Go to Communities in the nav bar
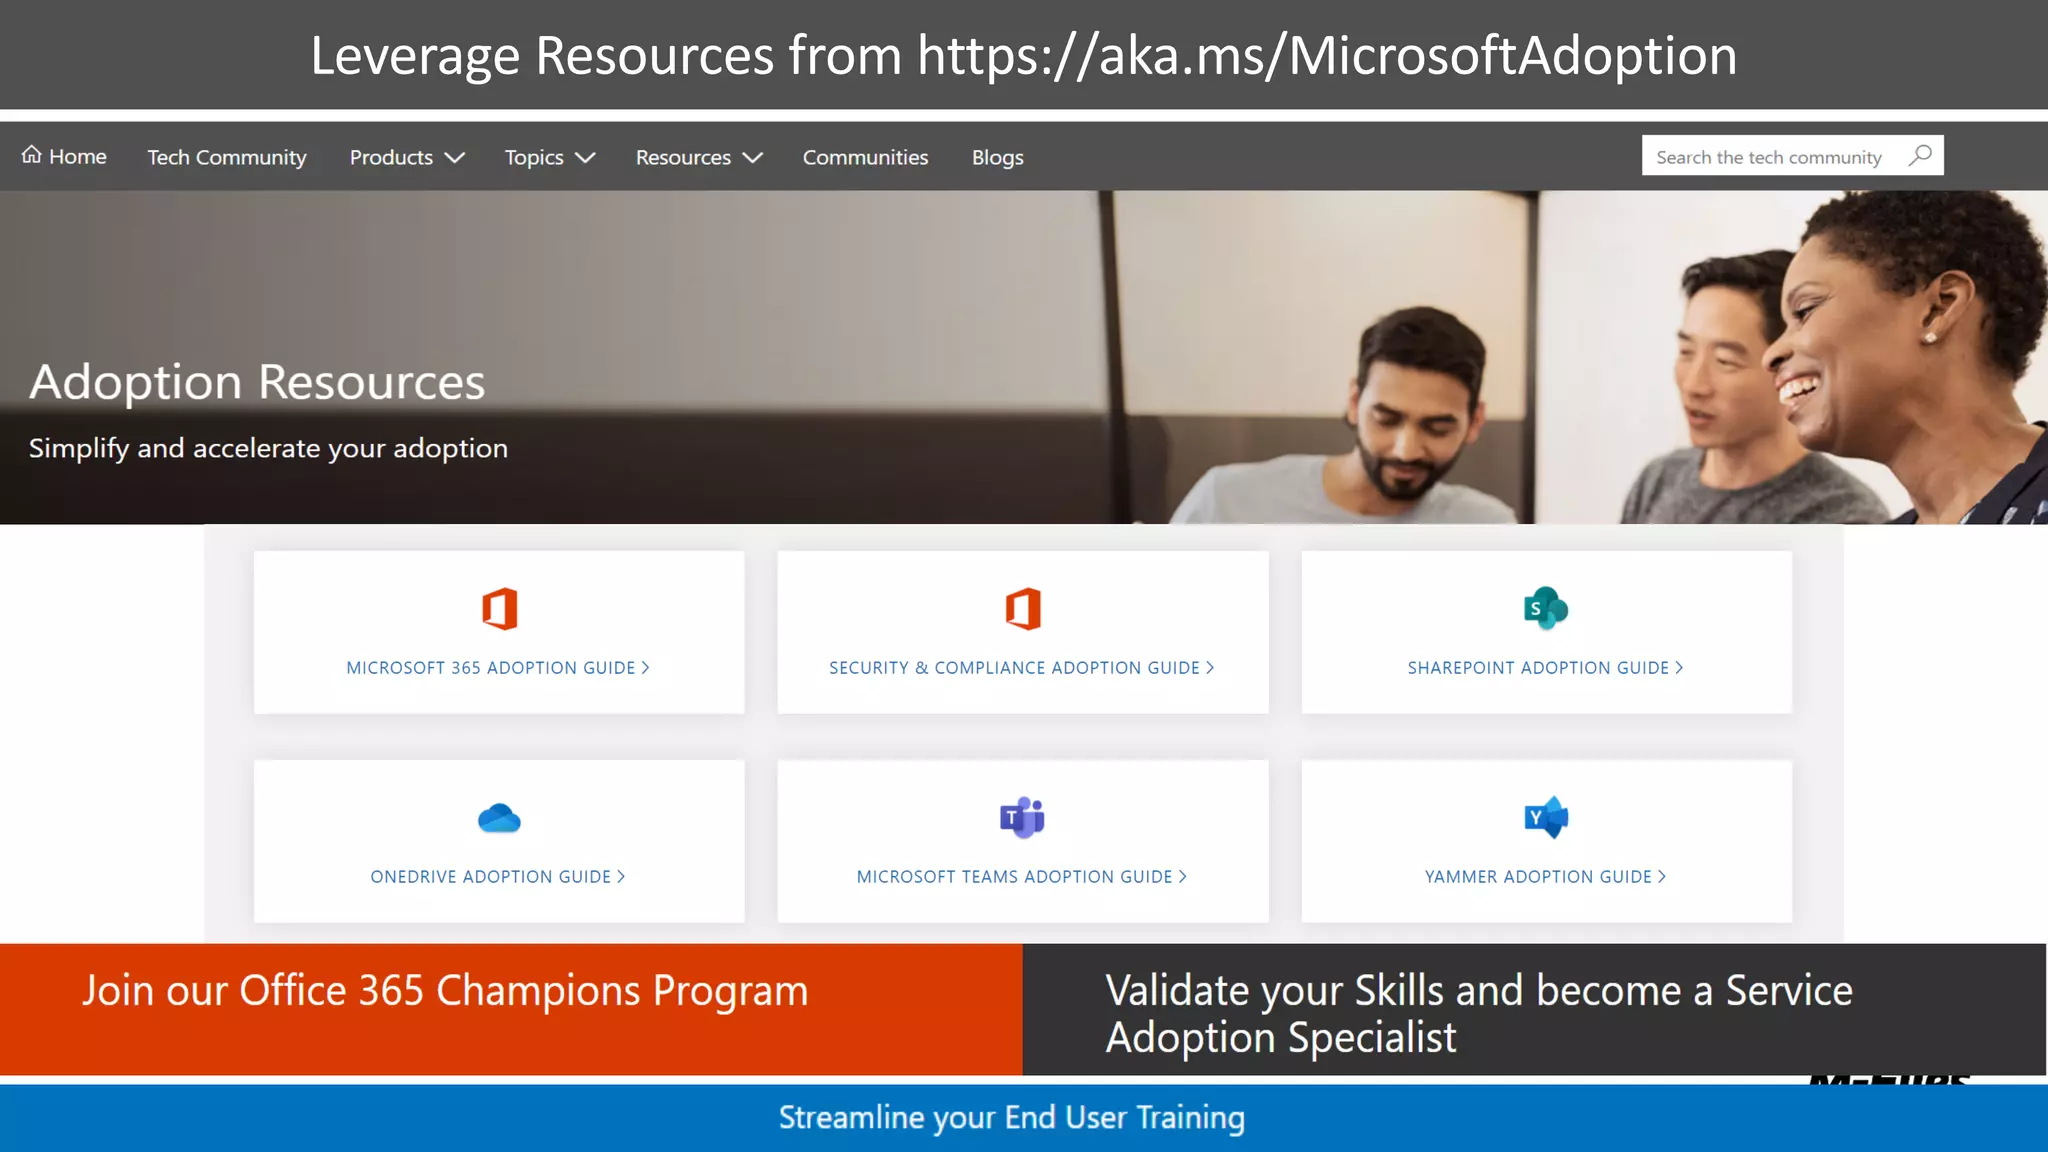The image size is (2048, 1152). (x=865, y=157)
